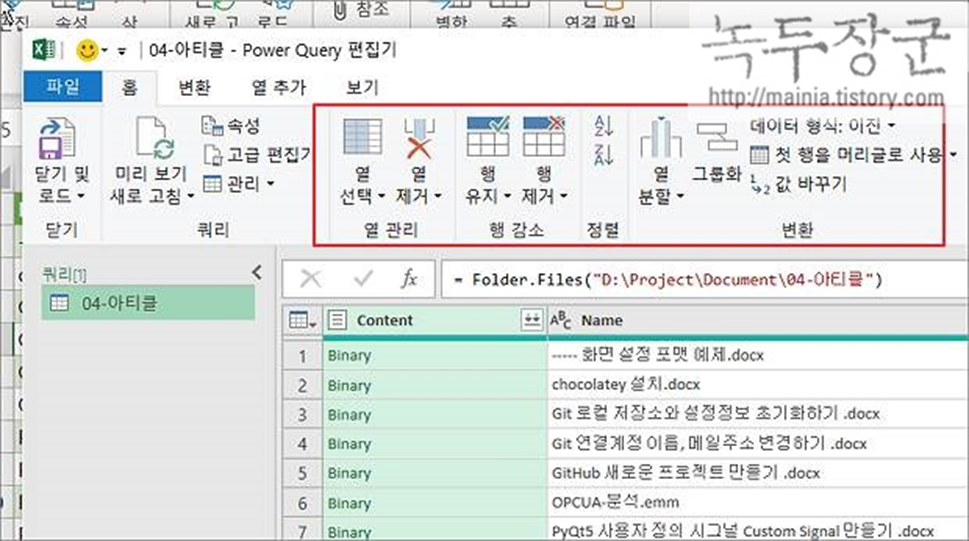969x541 pixels.
Task: Open the table menu icon at grid corner
Action: pyautogui.click(x=302, y=320)
